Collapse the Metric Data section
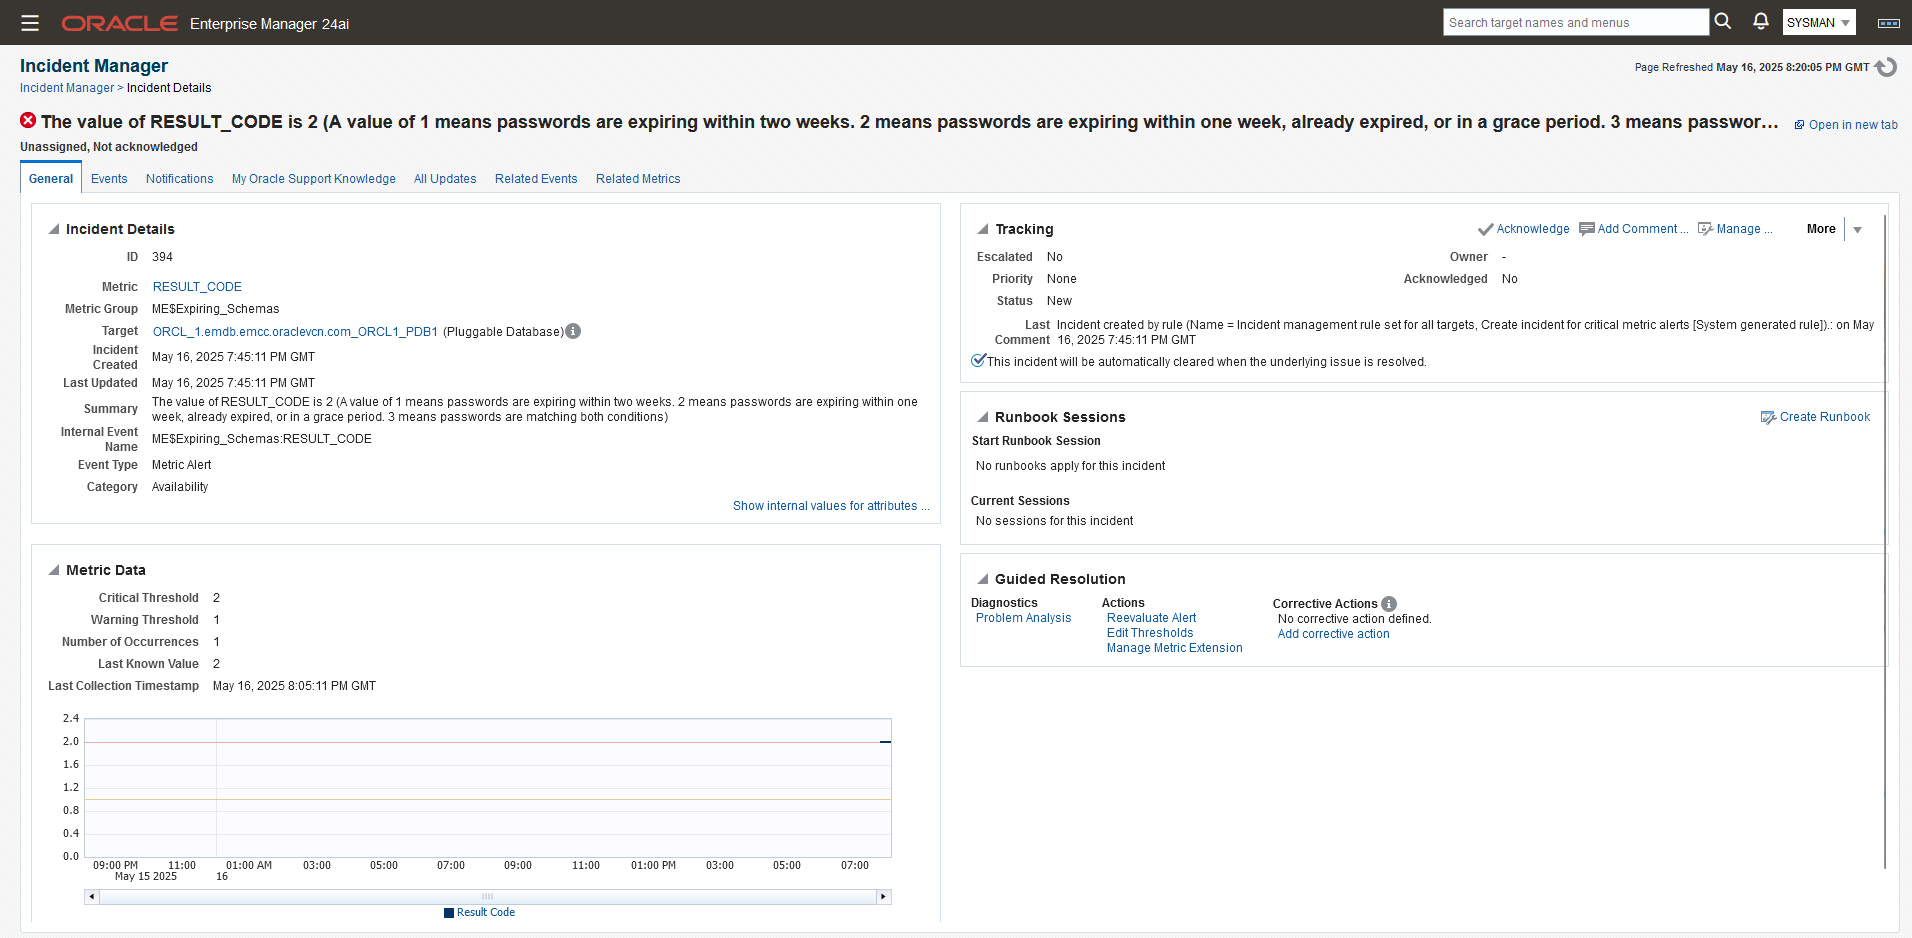Viewport: 1912px width, 938px height. pyautogui.click(x=54, y=570)
